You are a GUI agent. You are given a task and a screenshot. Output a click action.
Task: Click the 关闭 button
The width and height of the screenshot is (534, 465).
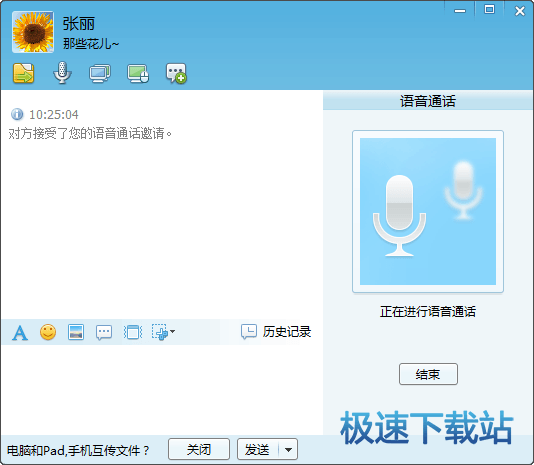tap(199, 449)
